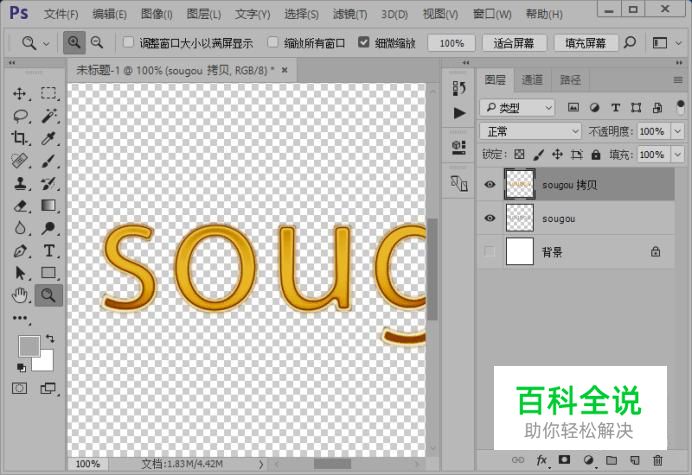This screenshot has width=692, height=475.
Task: Select the Crop tool
Action: point(19,138)
